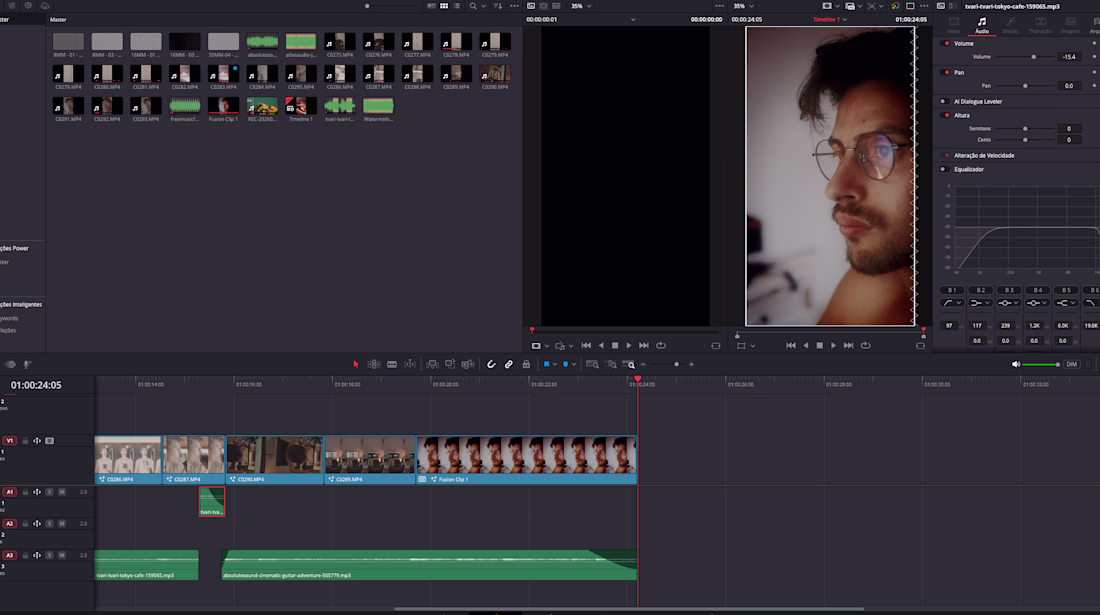Image resolution: width=1100 pixels, height=615 pixels.
Task: Toggle Alteração de Velocidade section
Action: [x=946, y=156]
